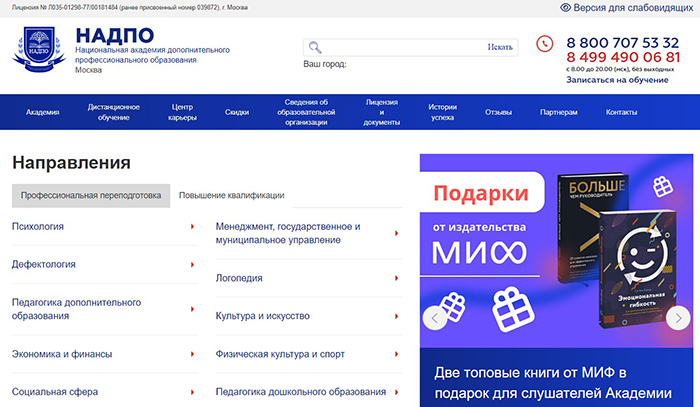Open Экономика и финансы direction
This screenshot has width=700, height=407.
(x=62, y=354)
